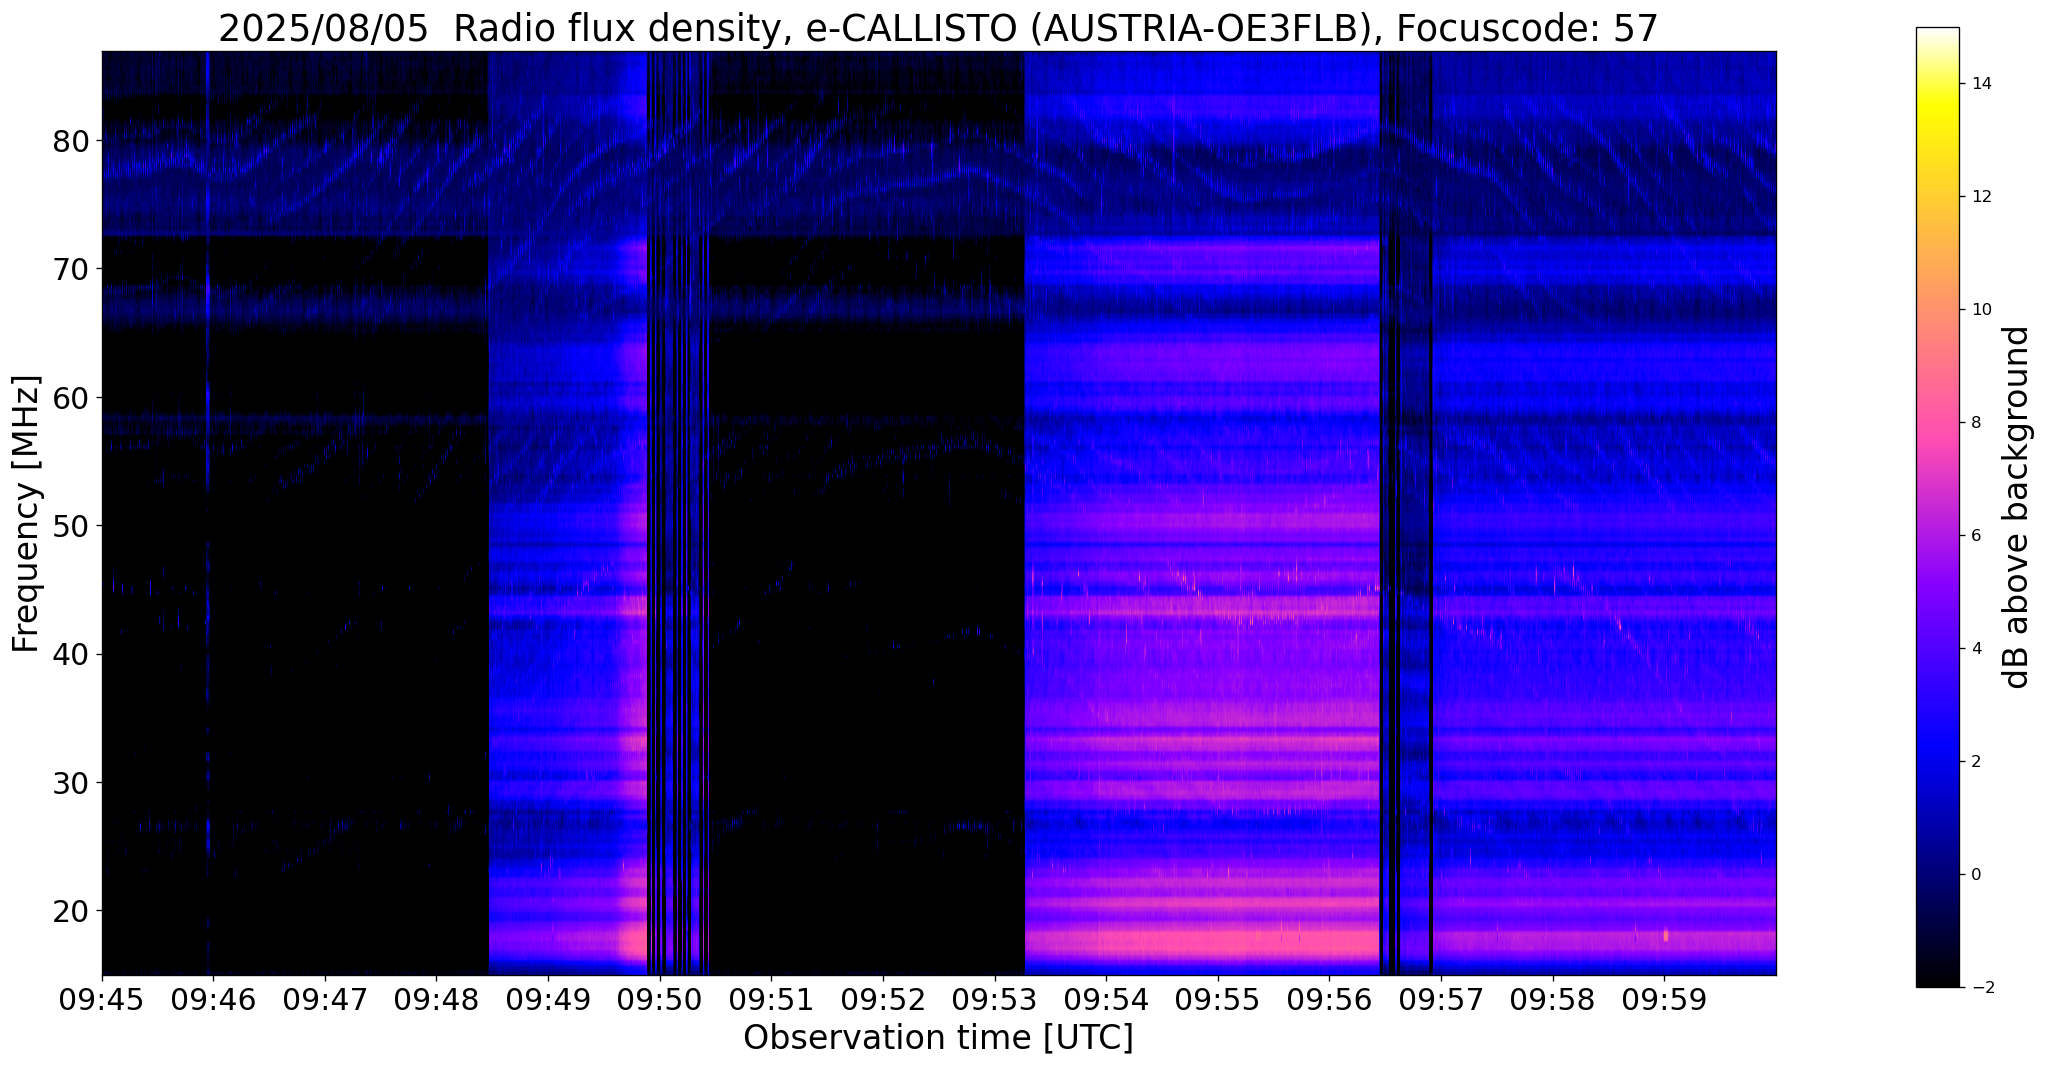Click the plot title text
Image resolution: width=2047 pixels, height=1067 pixels.
938,29
